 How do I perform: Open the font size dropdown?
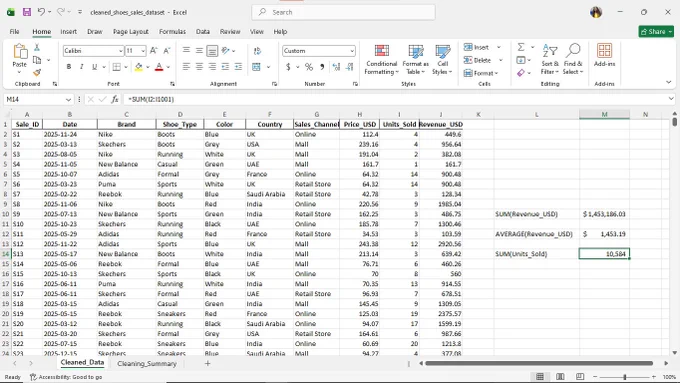pyautogui.click(x=143, y=51)
